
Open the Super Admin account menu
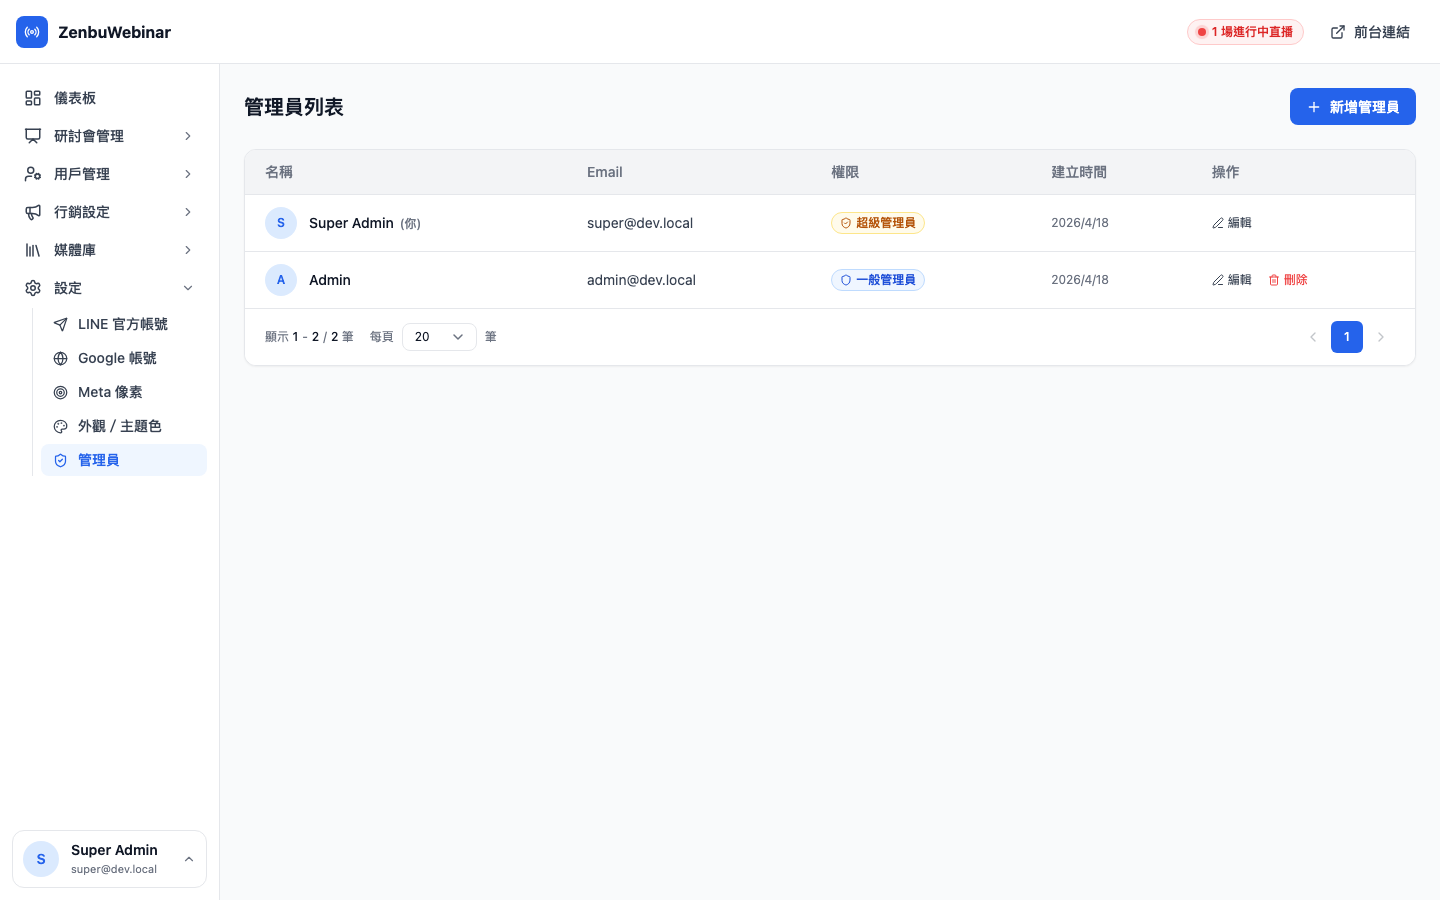pos(109,859)
